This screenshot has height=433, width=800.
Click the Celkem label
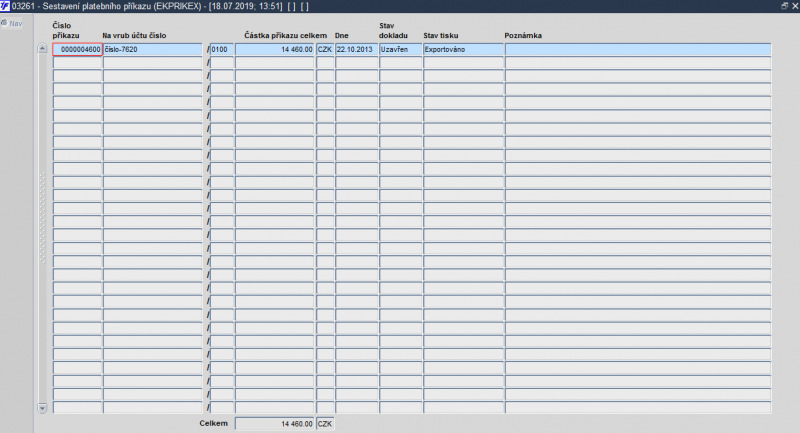pyautogui.click(x=213, y=423)
